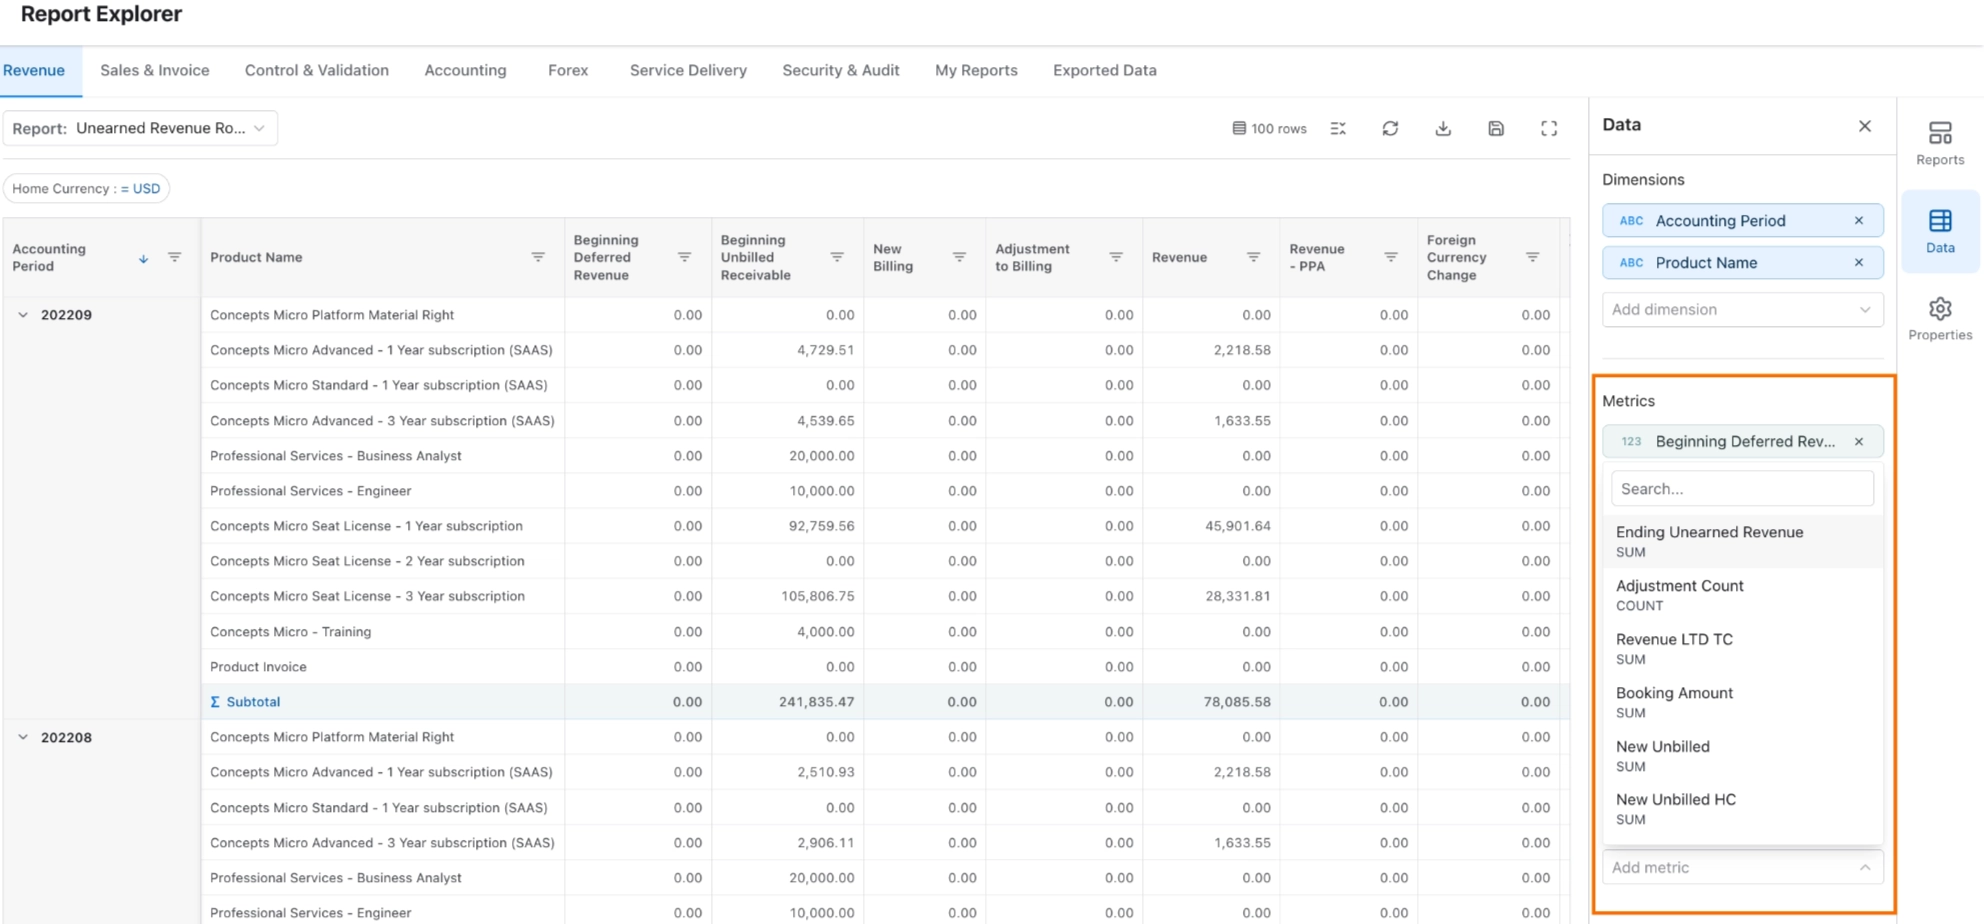Filter the Adjustment to Billing column
The height and width of the screenshot is (924, 1984).
[1116, 257]
